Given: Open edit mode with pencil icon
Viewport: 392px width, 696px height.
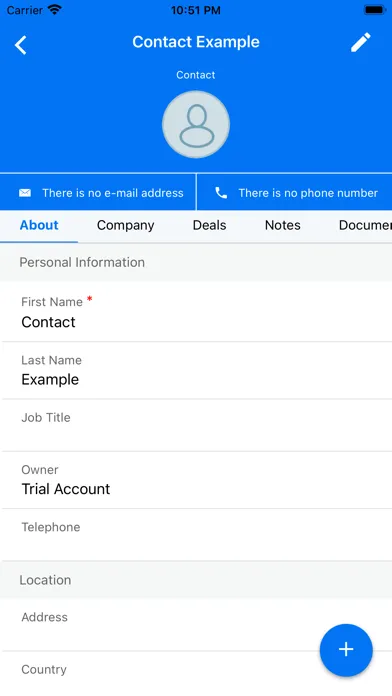Looking at the screenshot, I should tap(360, 43).
